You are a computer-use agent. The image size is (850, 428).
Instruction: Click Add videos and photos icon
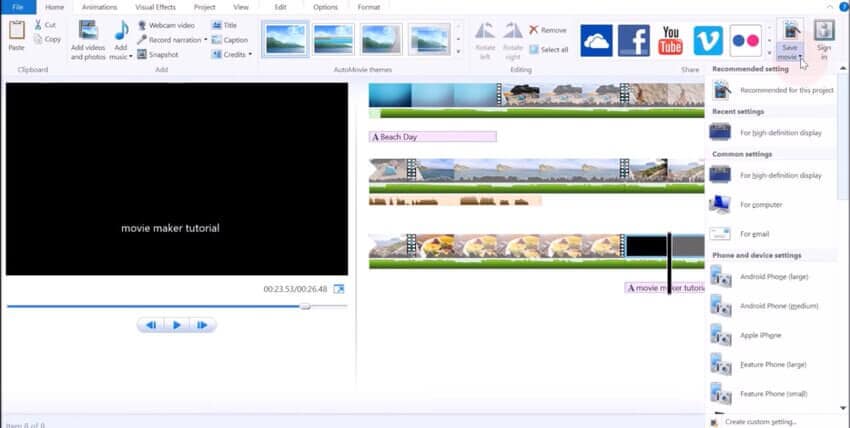point(88,30)
